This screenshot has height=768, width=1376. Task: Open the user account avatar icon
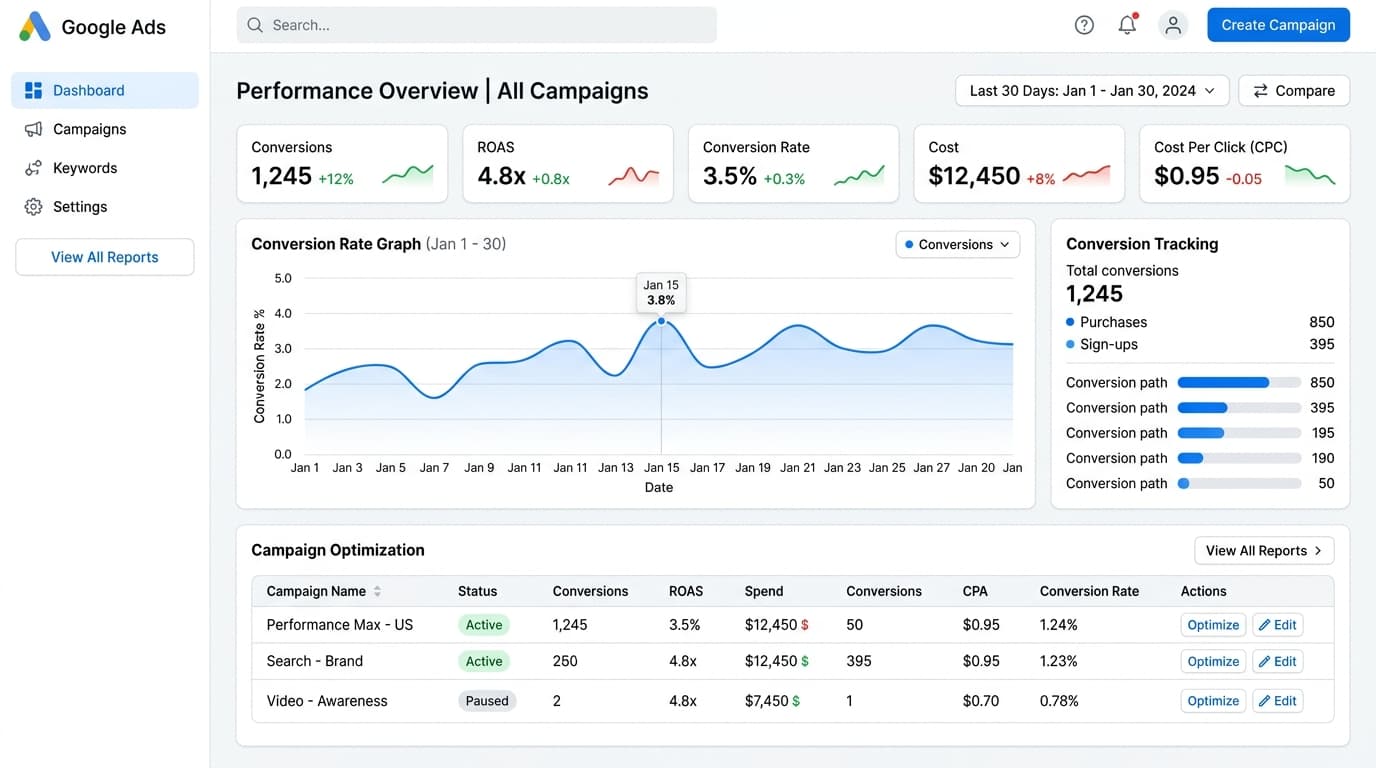tap(1173, 25)
